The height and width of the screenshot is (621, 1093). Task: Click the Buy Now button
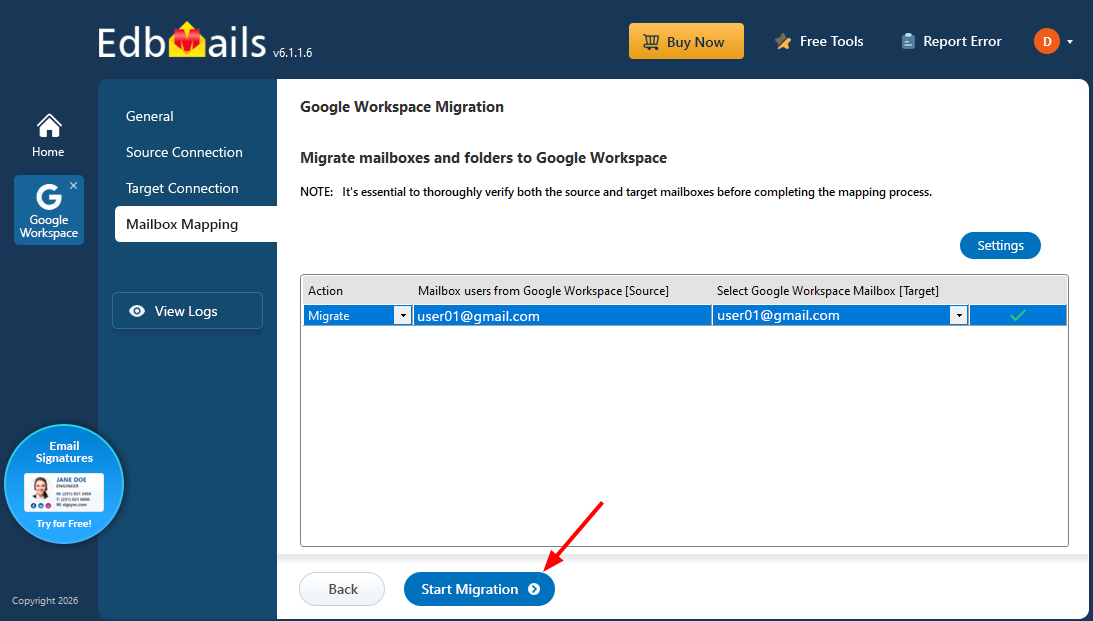(x=686, y=41)
